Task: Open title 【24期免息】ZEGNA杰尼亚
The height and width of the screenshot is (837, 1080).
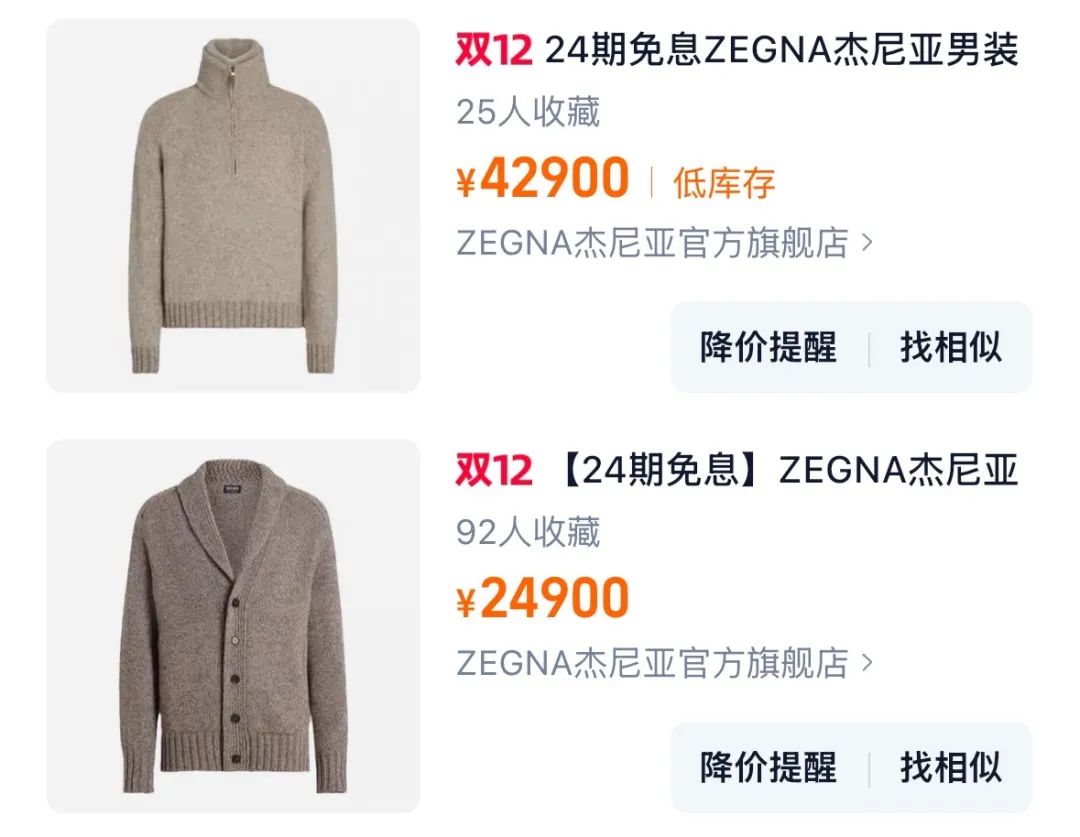Action: pos(788,471)
